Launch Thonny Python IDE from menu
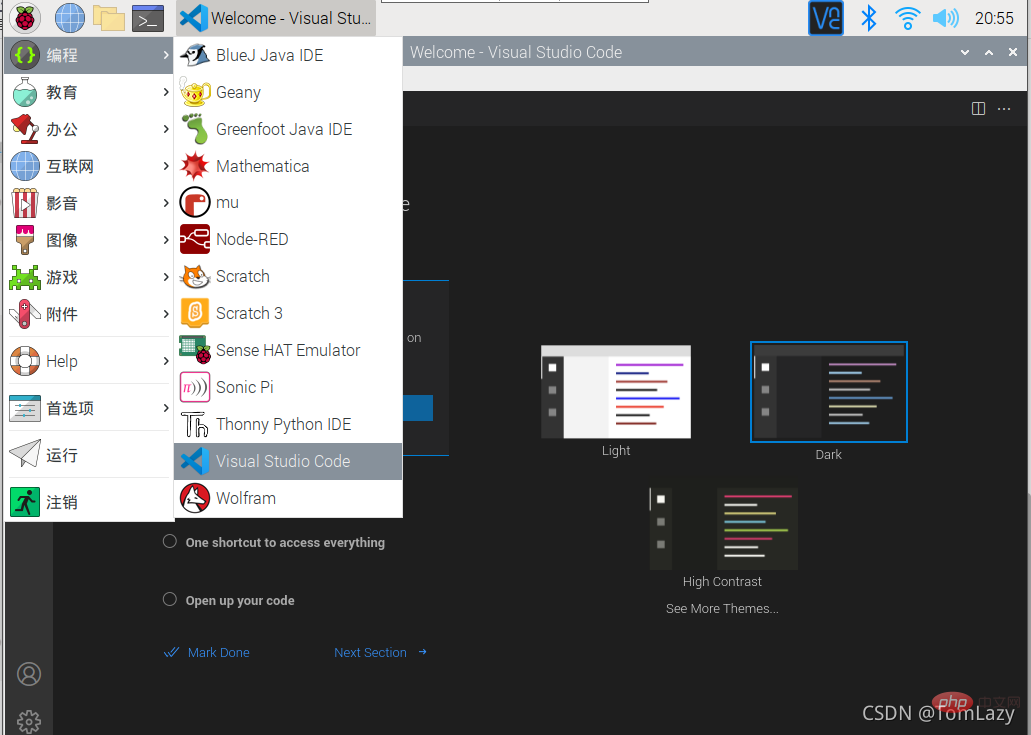The width and height of the screenshot is (1031, 735). point(283,424)
